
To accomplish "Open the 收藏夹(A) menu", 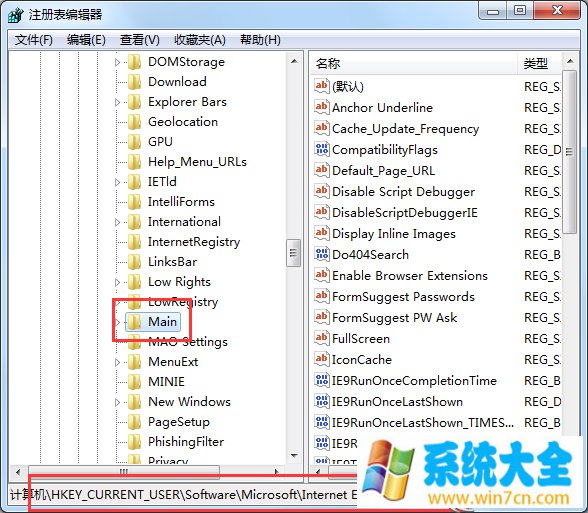I will [200, 40].
